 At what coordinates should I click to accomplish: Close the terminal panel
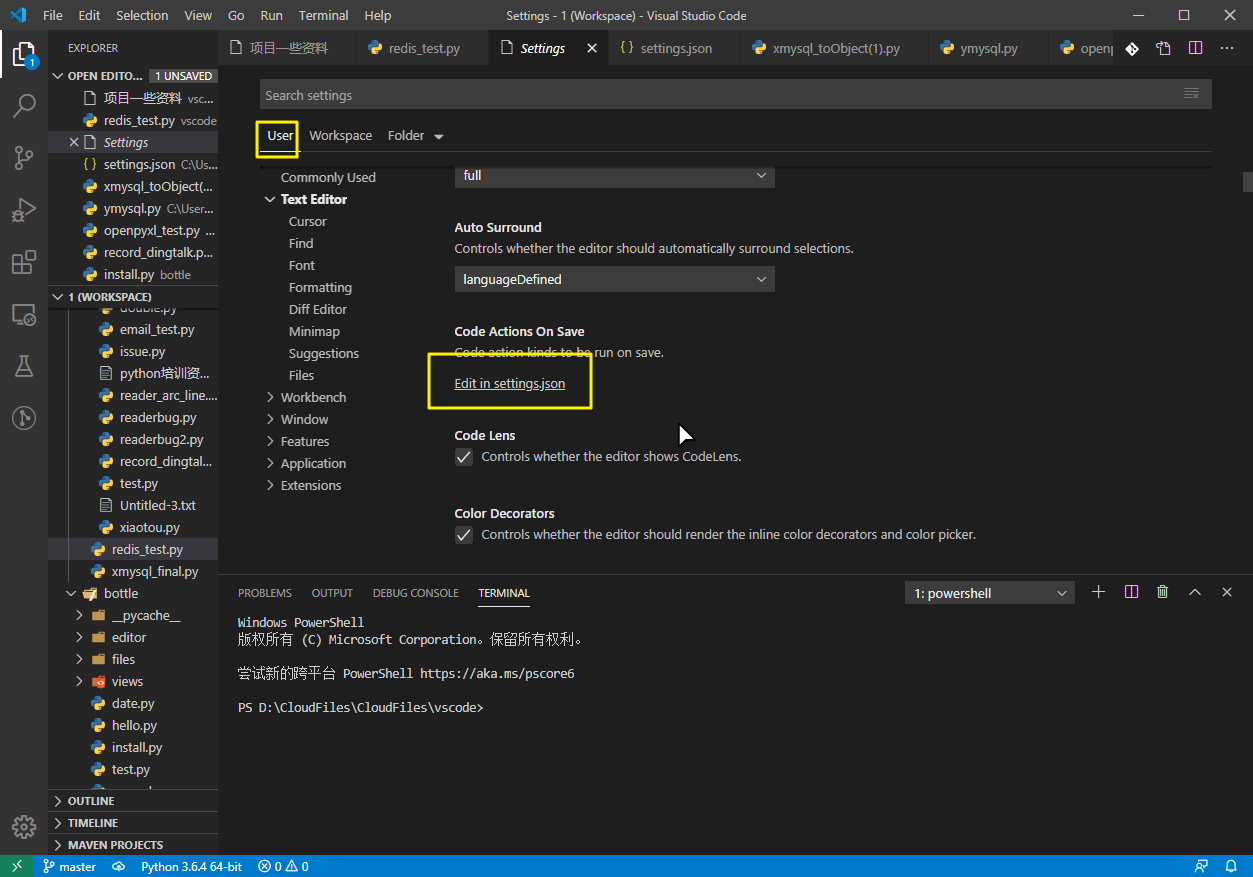coord(1226,592)
